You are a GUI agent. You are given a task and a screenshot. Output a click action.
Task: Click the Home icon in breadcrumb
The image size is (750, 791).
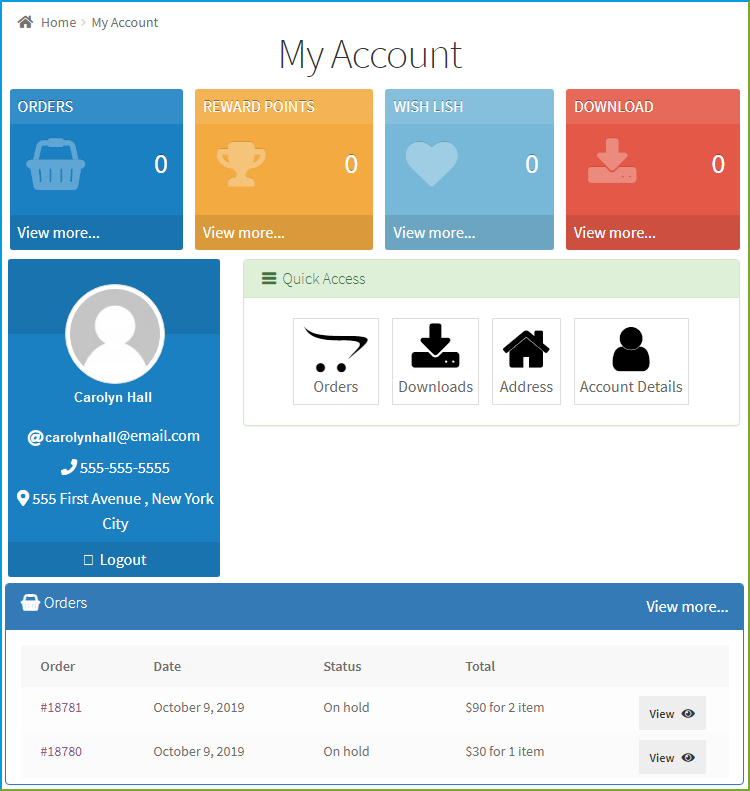click(25, 22)
